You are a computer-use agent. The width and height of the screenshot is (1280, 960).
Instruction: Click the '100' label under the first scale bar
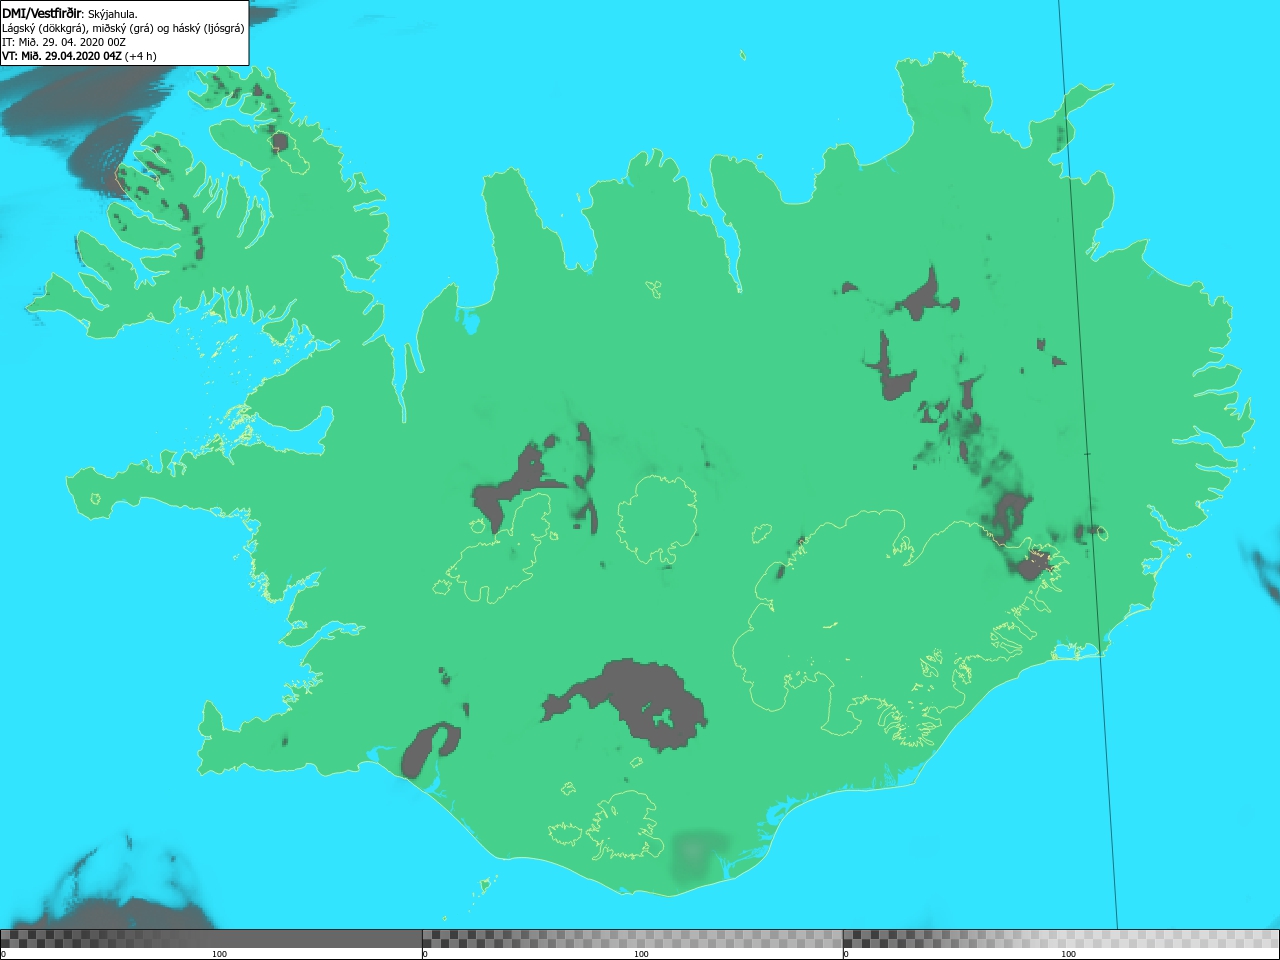coord(219,954)
